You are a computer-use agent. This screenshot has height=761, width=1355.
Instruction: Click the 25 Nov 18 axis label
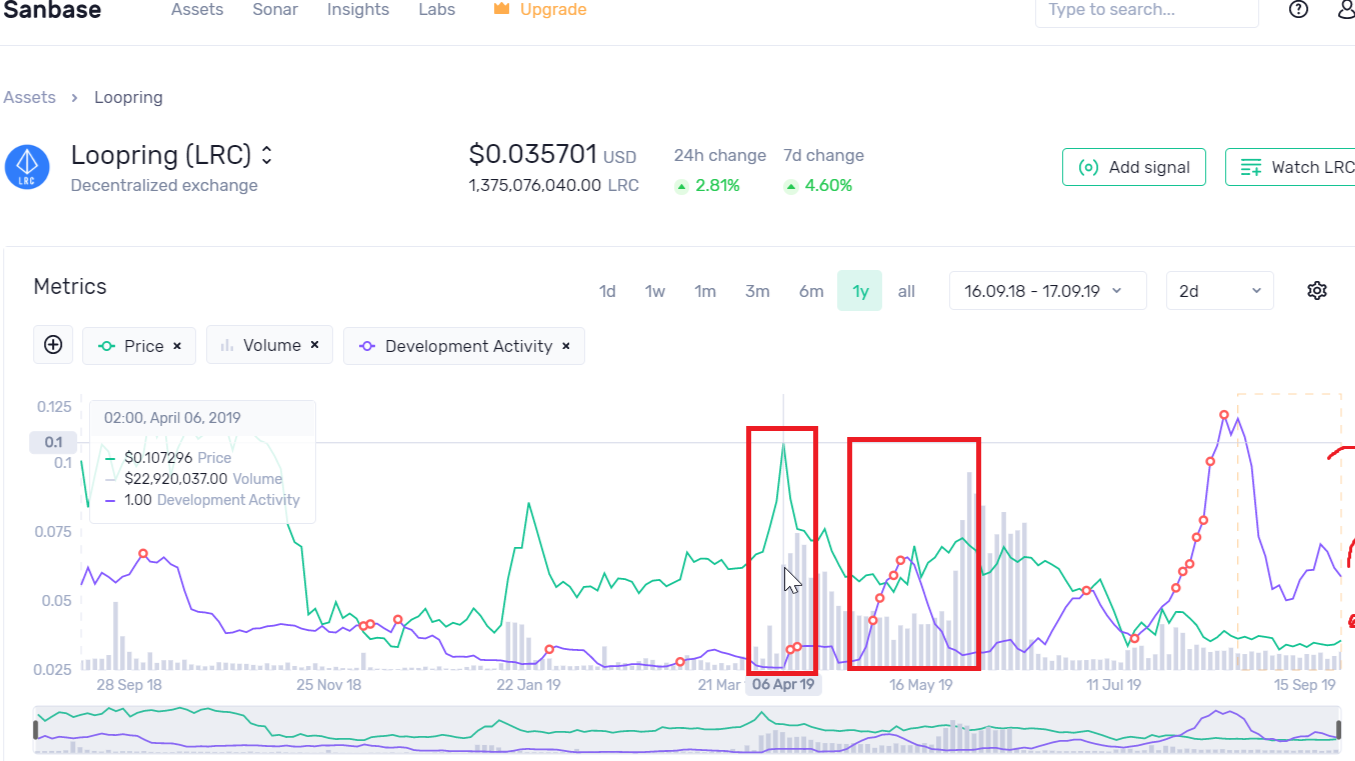(329, 685)
